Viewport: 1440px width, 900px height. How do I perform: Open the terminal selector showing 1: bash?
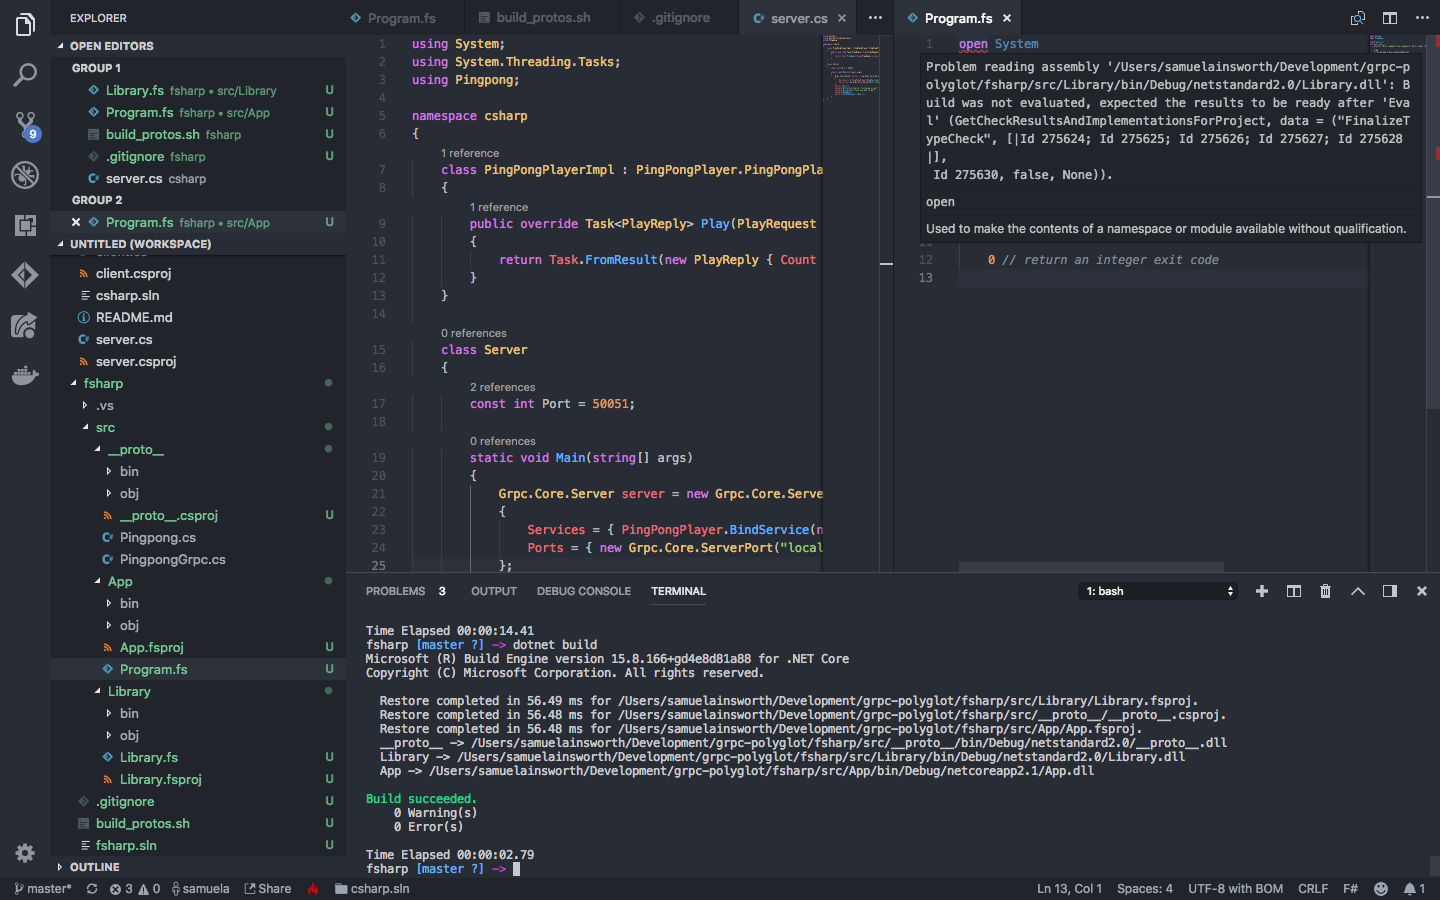click(x=1157, y=590)
